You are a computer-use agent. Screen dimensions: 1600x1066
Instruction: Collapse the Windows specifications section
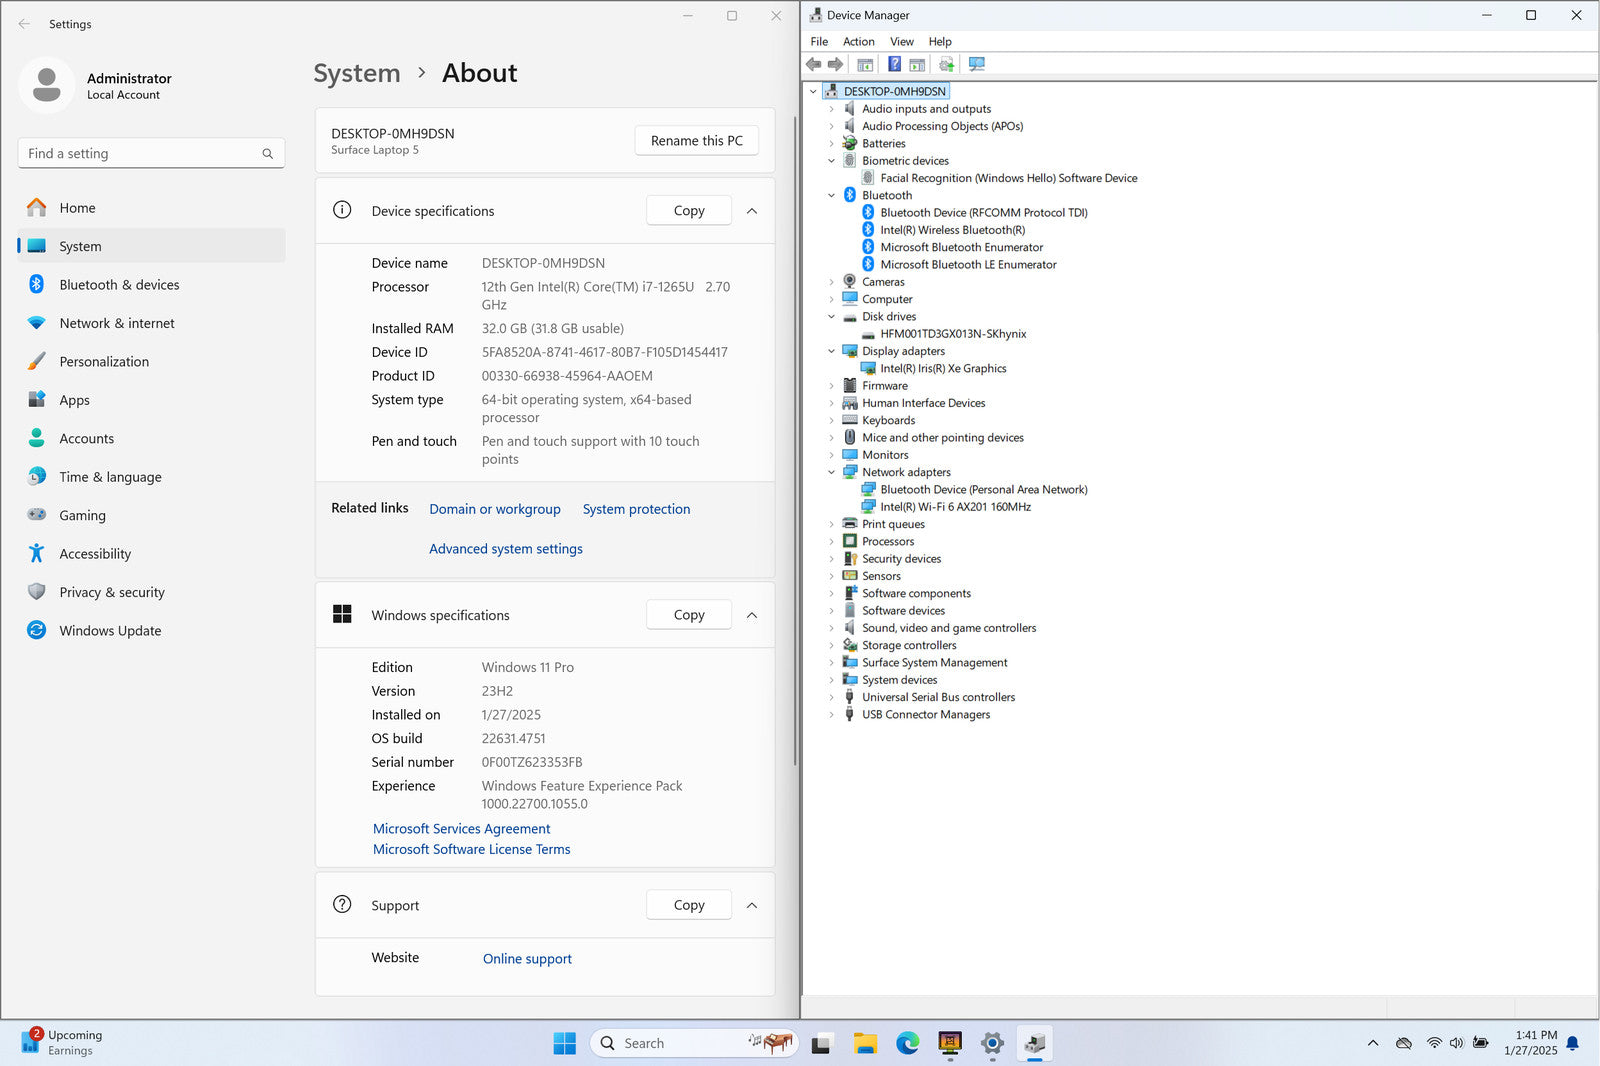pyautogui.click(x=752, y=615)
